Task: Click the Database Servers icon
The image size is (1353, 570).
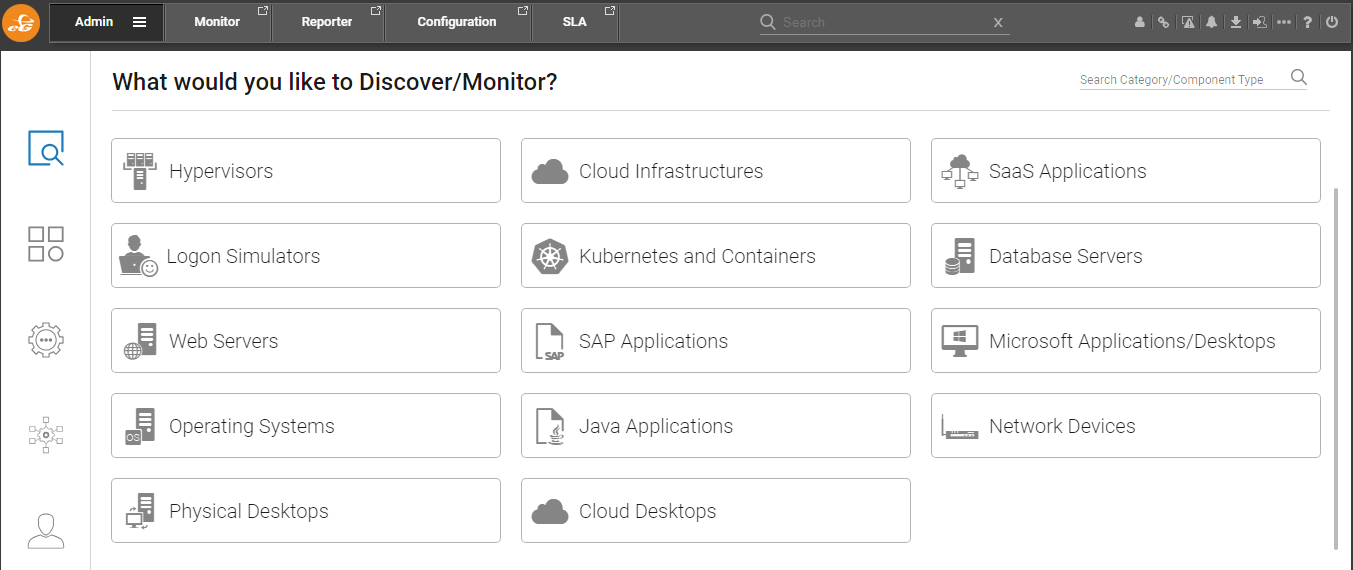Action: pyautogui.click(x=960, y=256)
